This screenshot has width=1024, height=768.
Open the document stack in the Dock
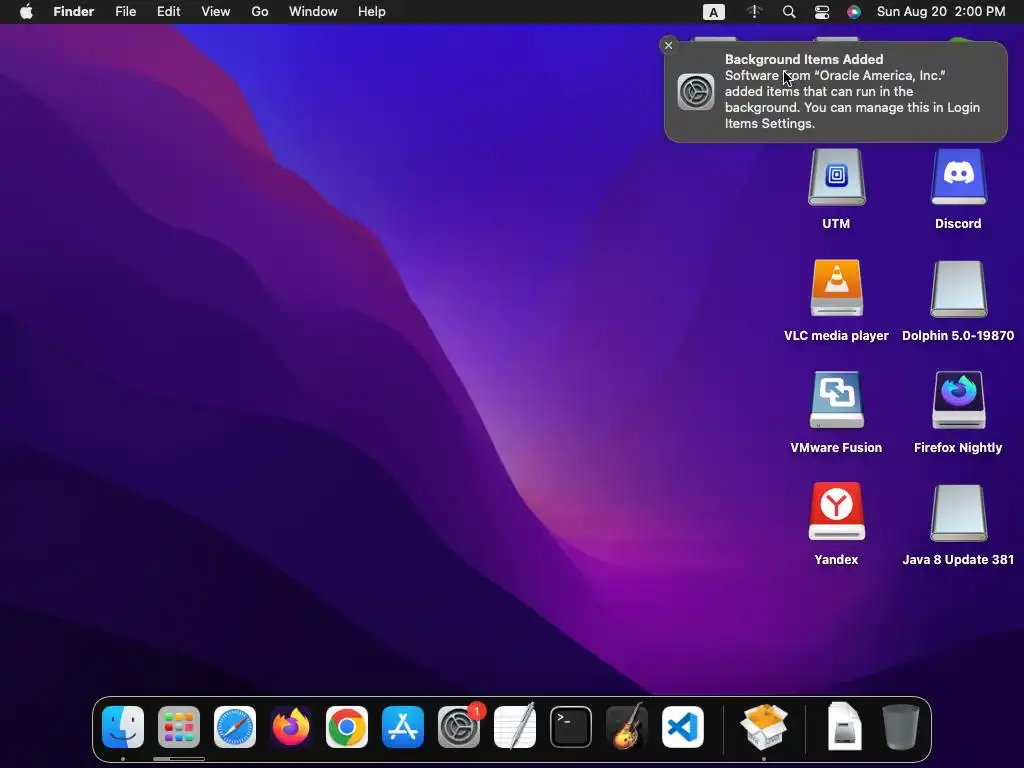pyautogui.click(x=844, y=727)
